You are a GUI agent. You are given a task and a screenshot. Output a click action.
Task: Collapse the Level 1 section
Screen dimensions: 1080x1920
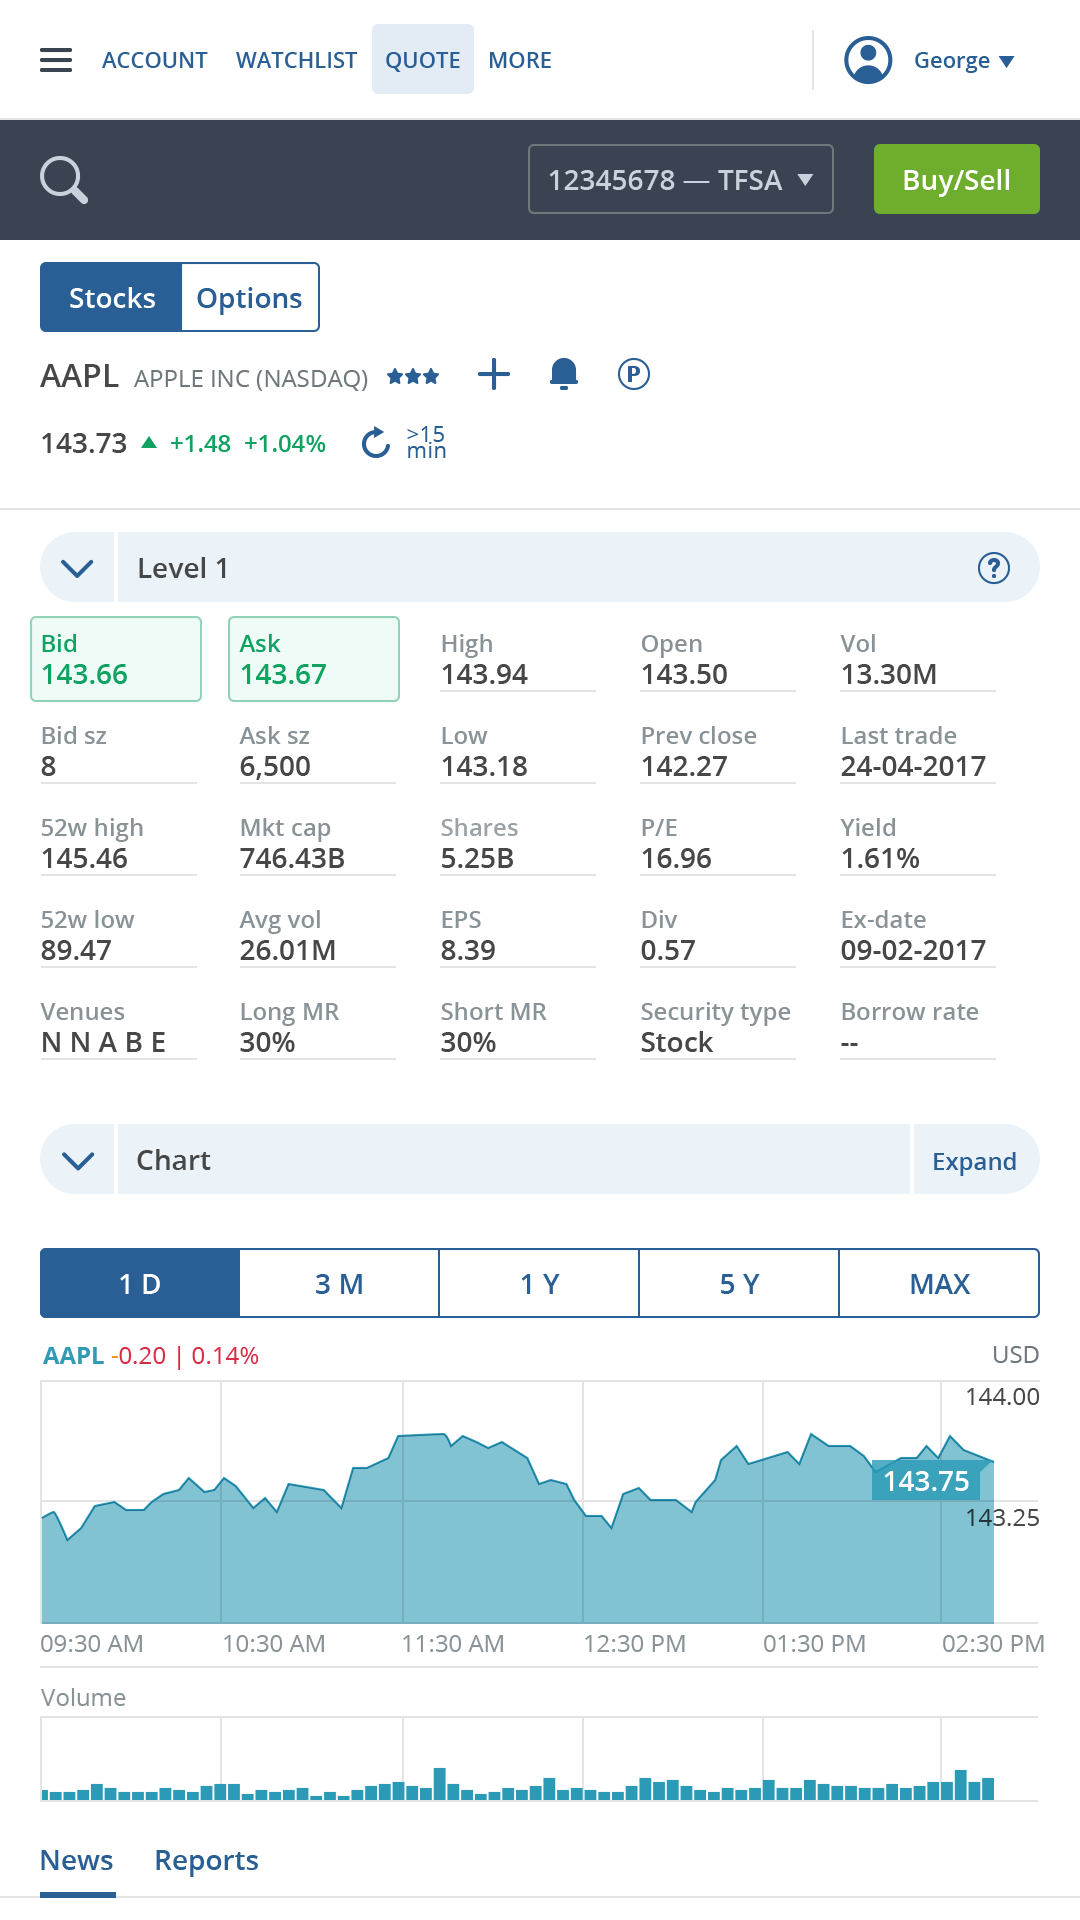coord(77,568)
